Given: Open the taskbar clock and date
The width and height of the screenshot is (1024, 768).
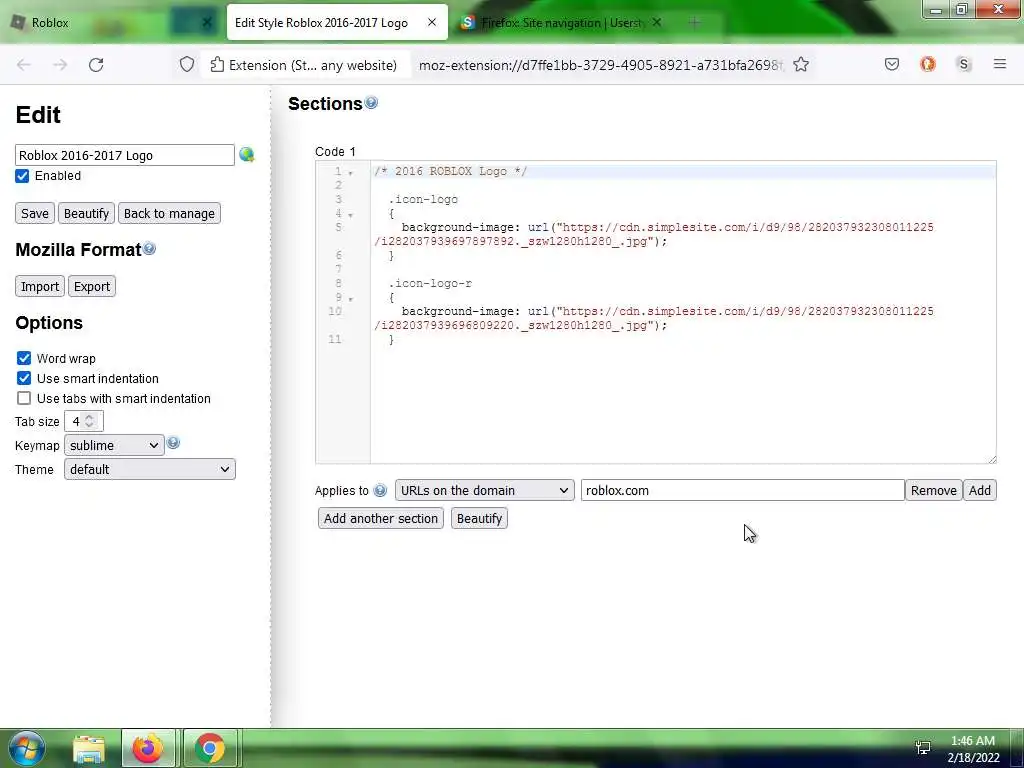Looking at the screenshot, I should [973, 749].
